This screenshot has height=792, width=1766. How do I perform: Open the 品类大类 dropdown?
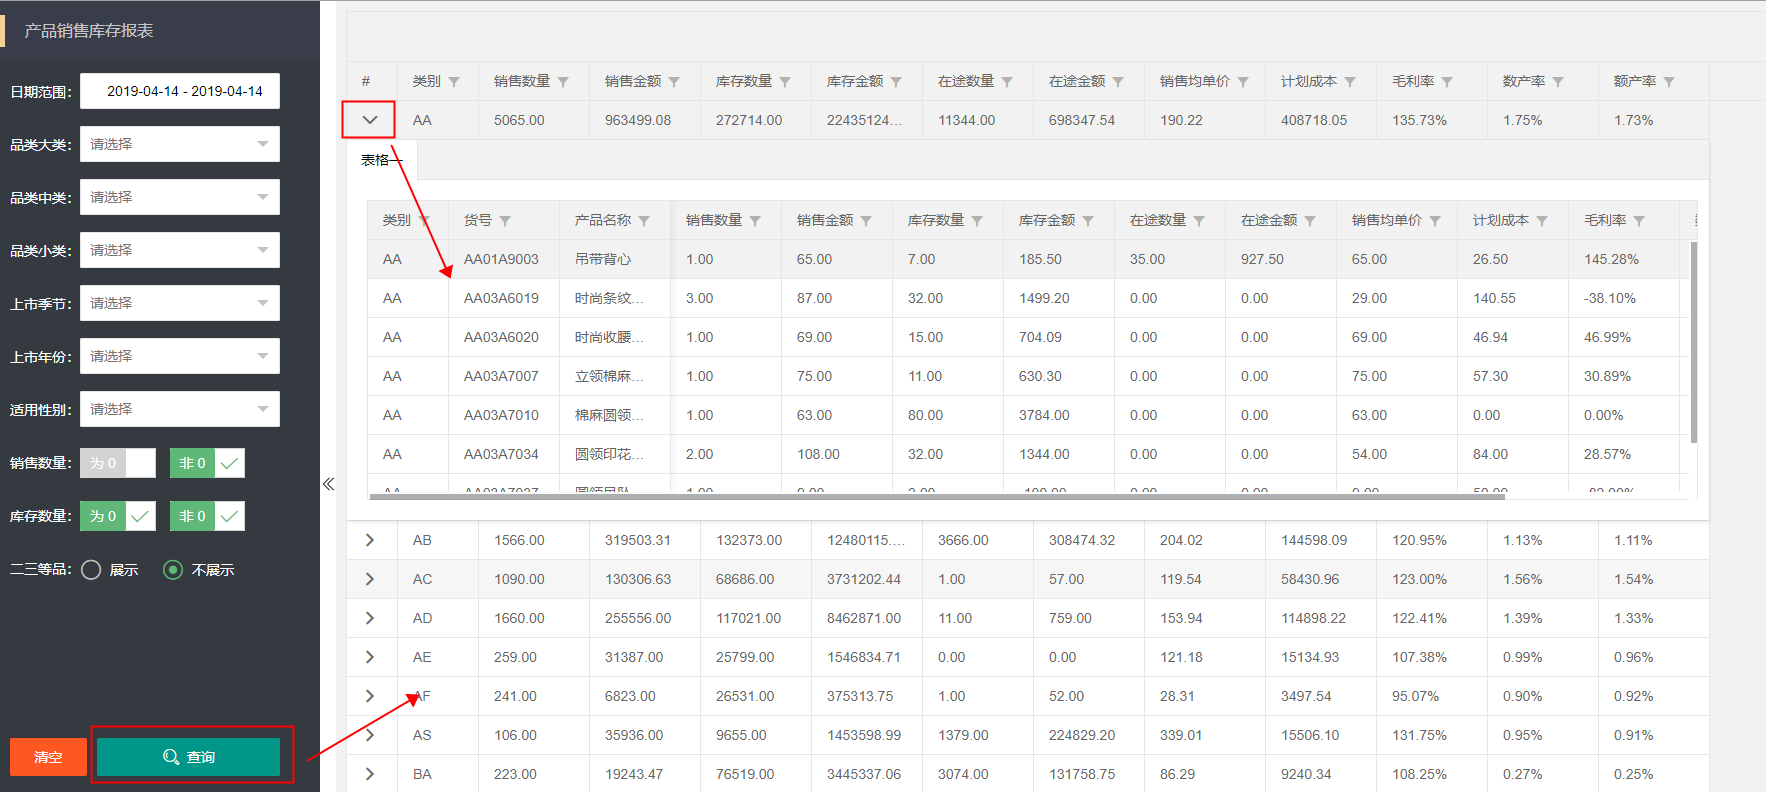pos(180,144)
